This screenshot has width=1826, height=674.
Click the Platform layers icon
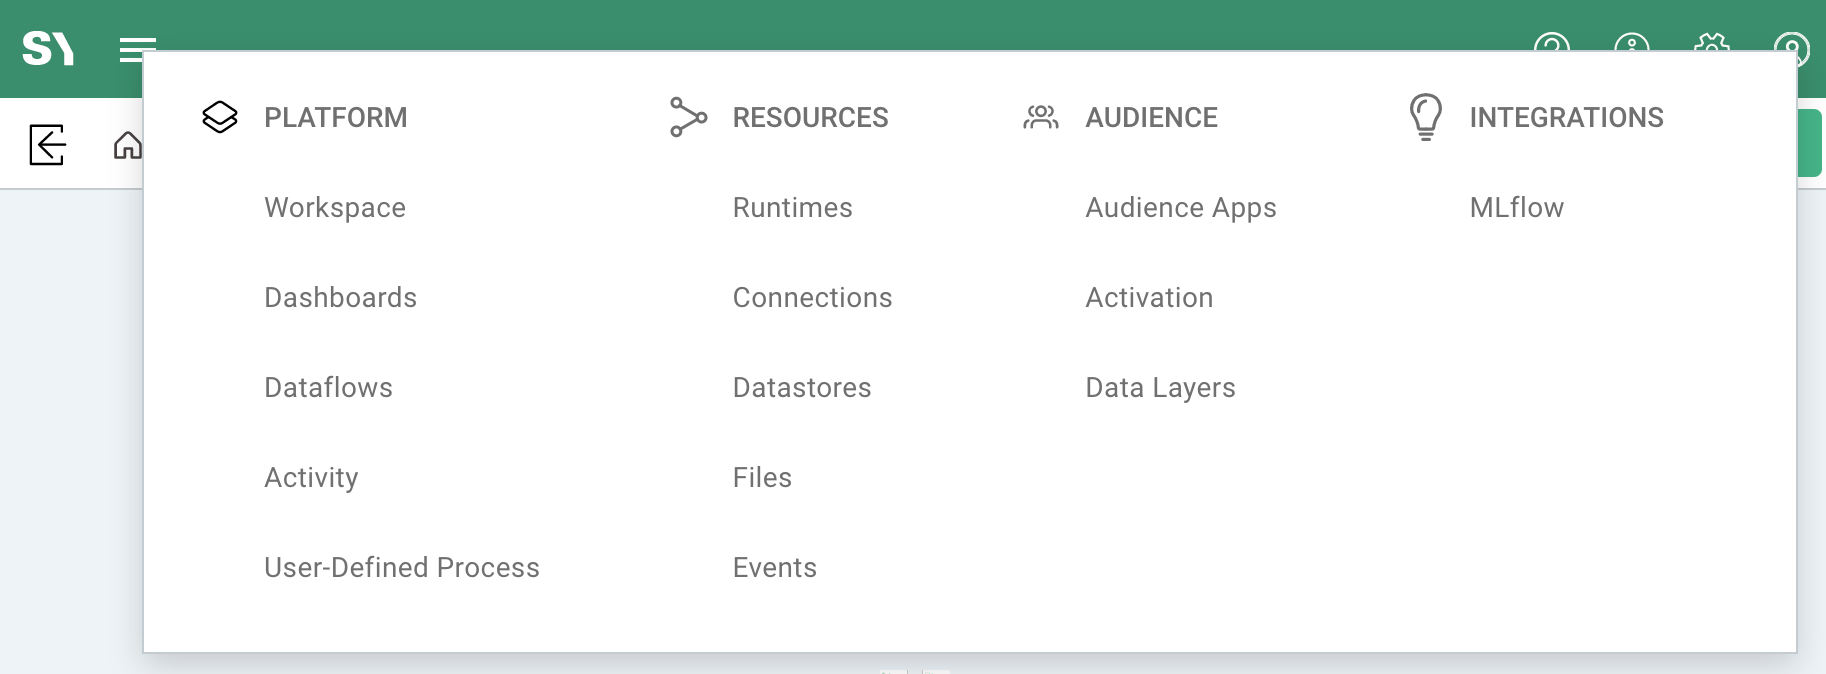pos(220,117)
